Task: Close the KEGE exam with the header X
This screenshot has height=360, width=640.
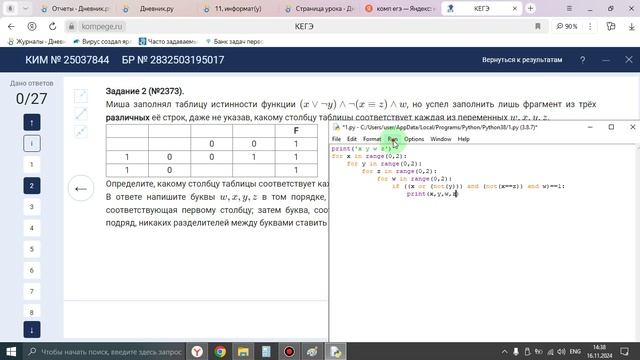Action: click(629, 60)
